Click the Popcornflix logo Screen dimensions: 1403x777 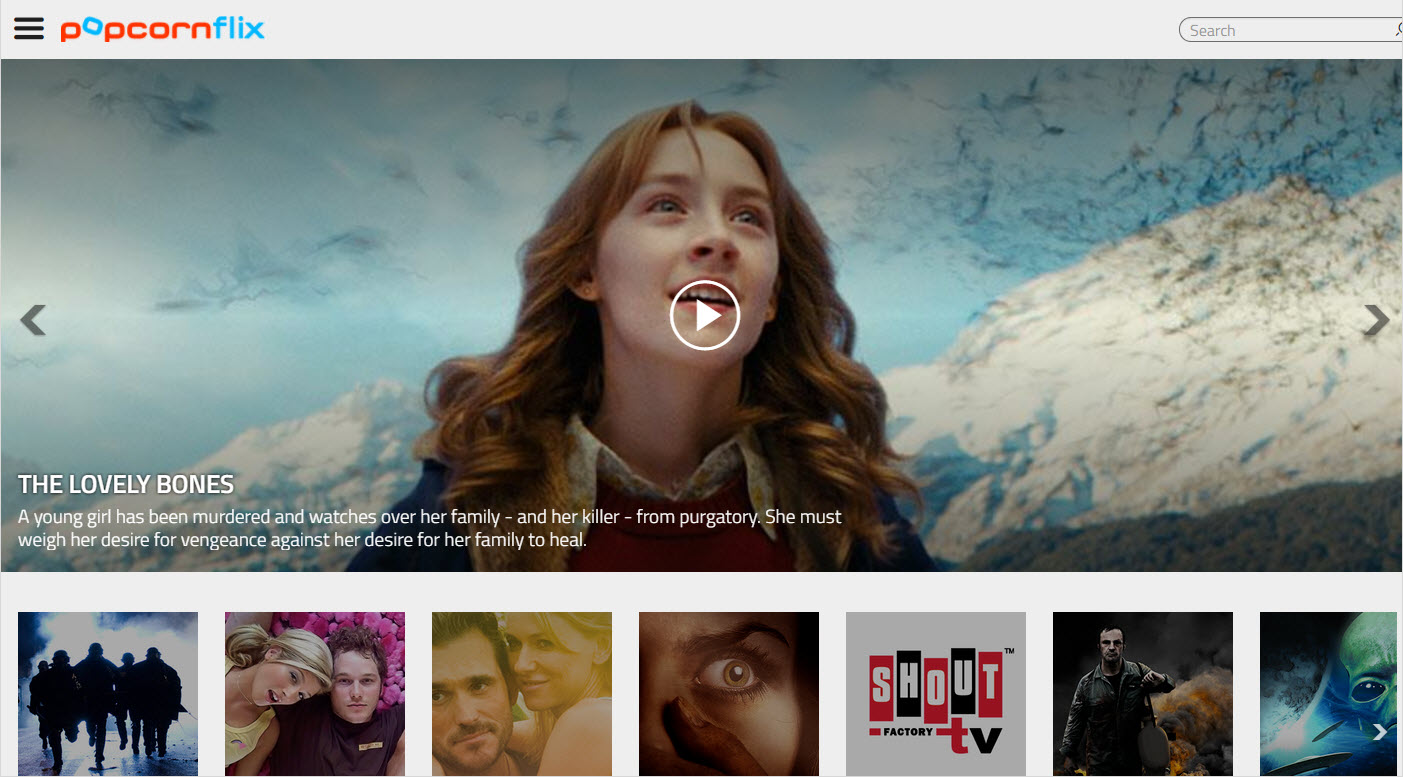pyautogui.click(x=162, y=29)
